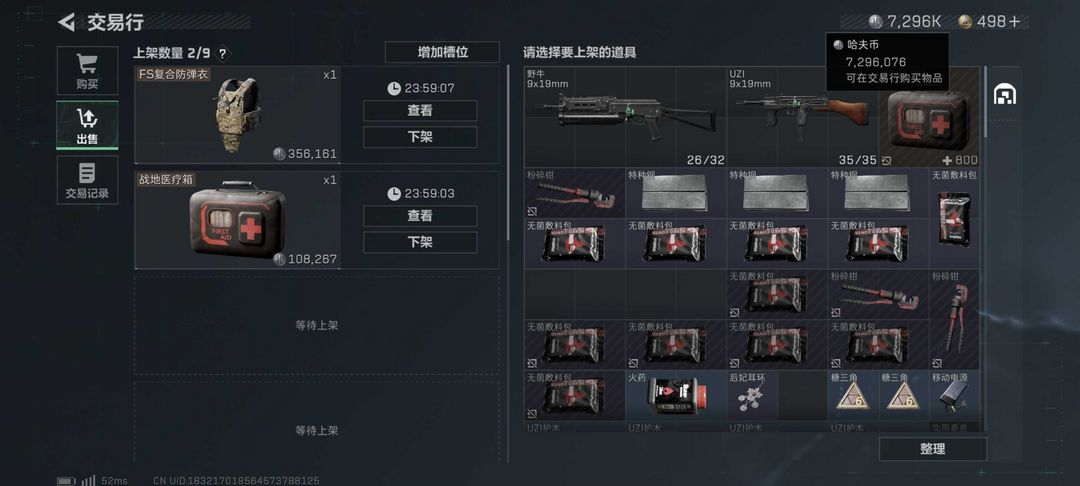Click the plus to add gold currency
This screenshot has width=1080, height=486.
pos(1014,21)
